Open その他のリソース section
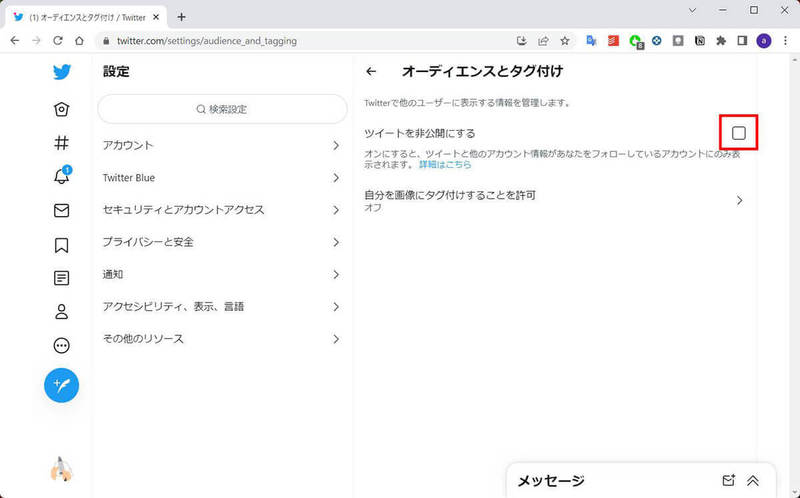The image size is (800, 498). 222,339
